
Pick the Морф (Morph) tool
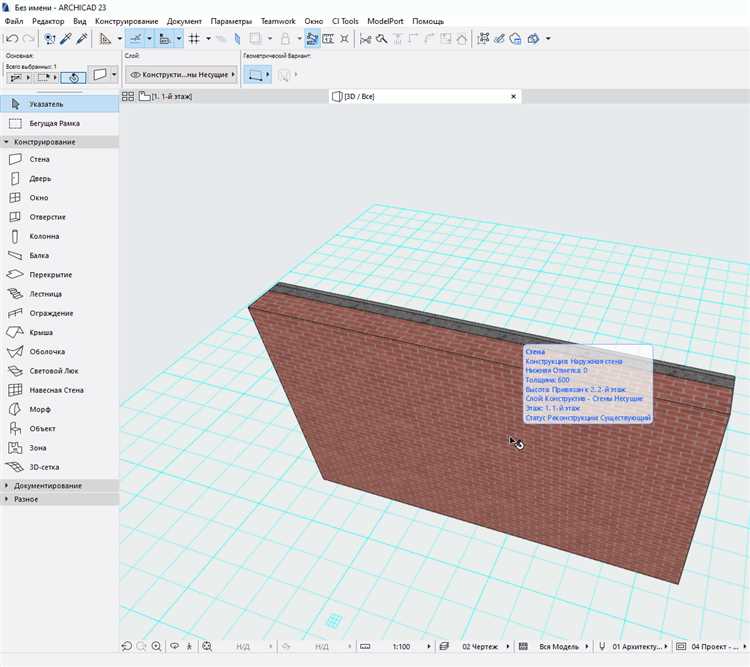[x=40, y=409]
